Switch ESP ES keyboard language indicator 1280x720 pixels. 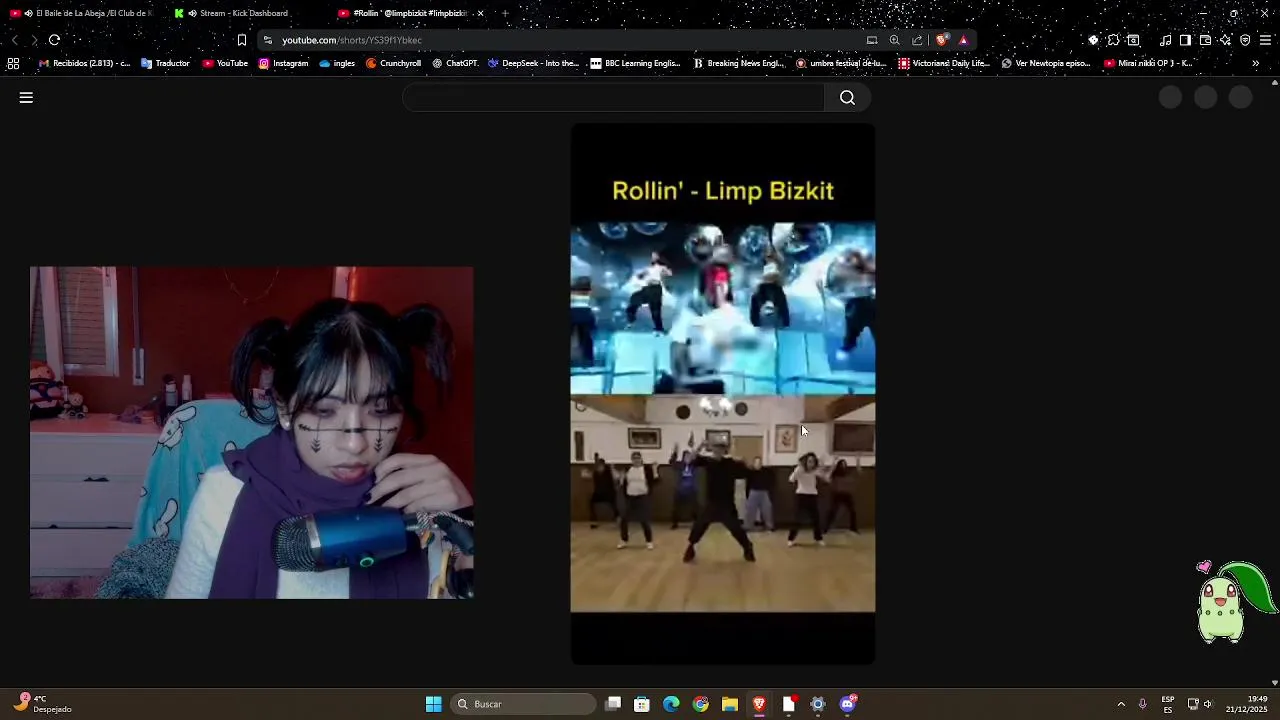click(1168, 704)
